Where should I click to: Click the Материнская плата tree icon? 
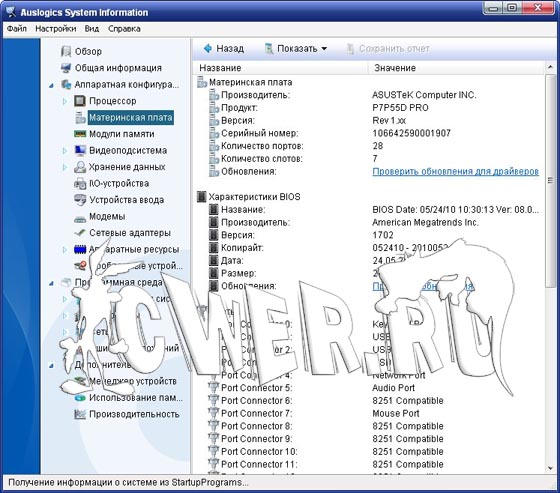pos(80,118)
